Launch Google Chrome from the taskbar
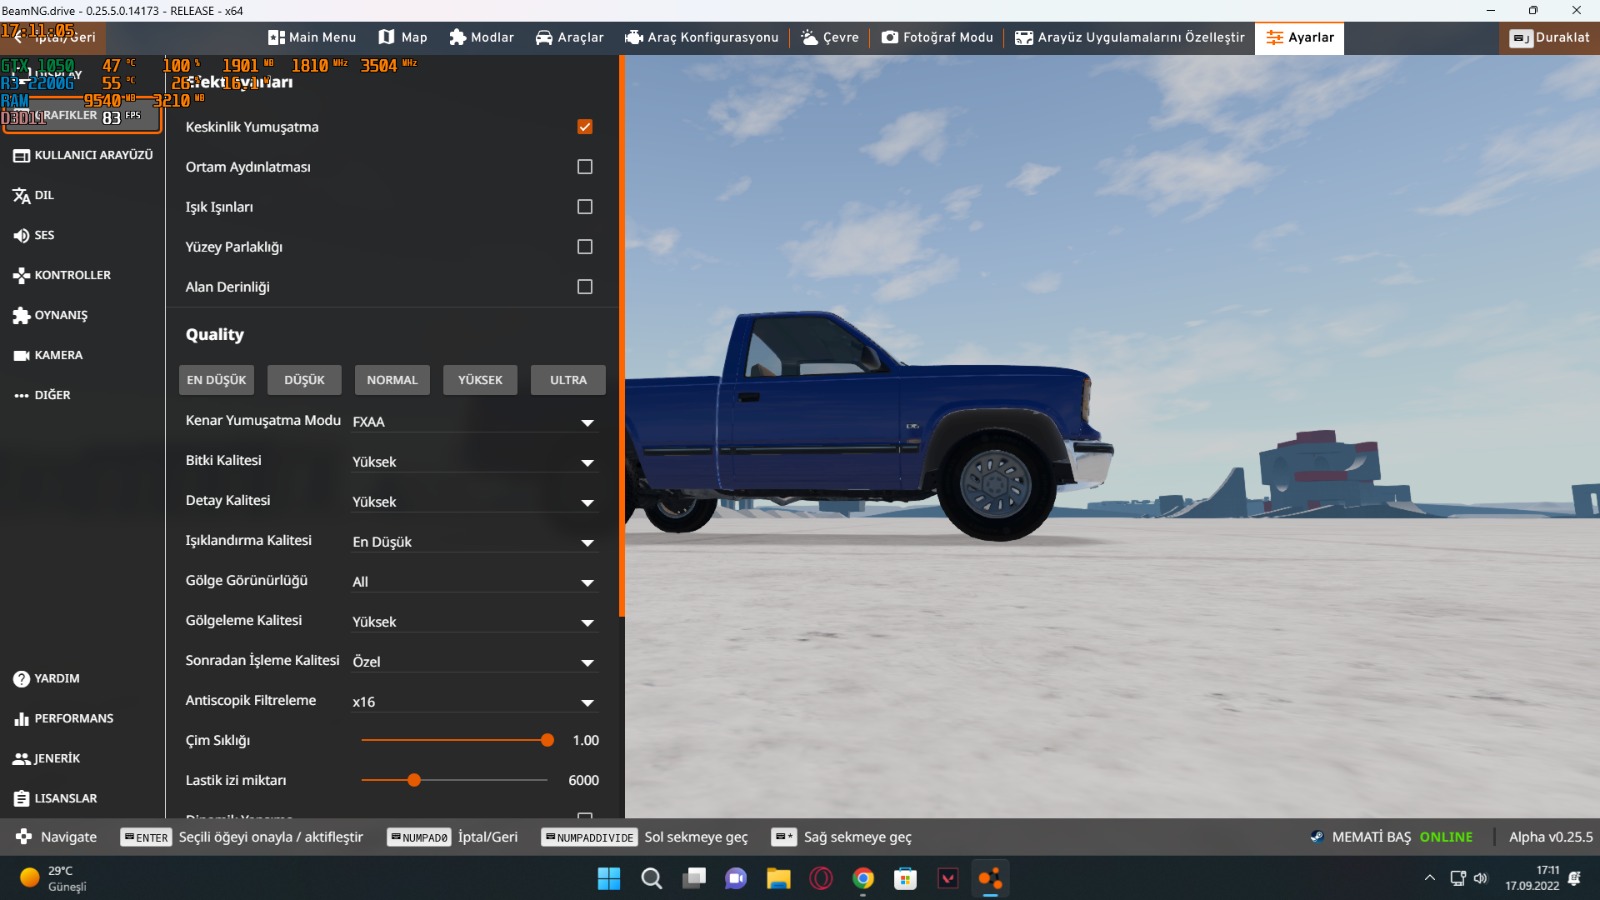Image resolution: width=1600 pixels, height=900 pixels. pyautogui.click(x=863, y=878)
